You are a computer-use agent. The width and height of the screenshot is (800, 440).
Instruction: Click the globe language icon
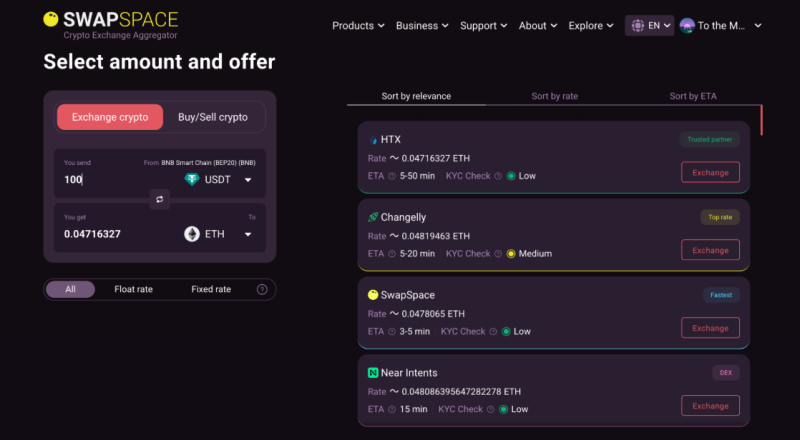coord(638,25)
